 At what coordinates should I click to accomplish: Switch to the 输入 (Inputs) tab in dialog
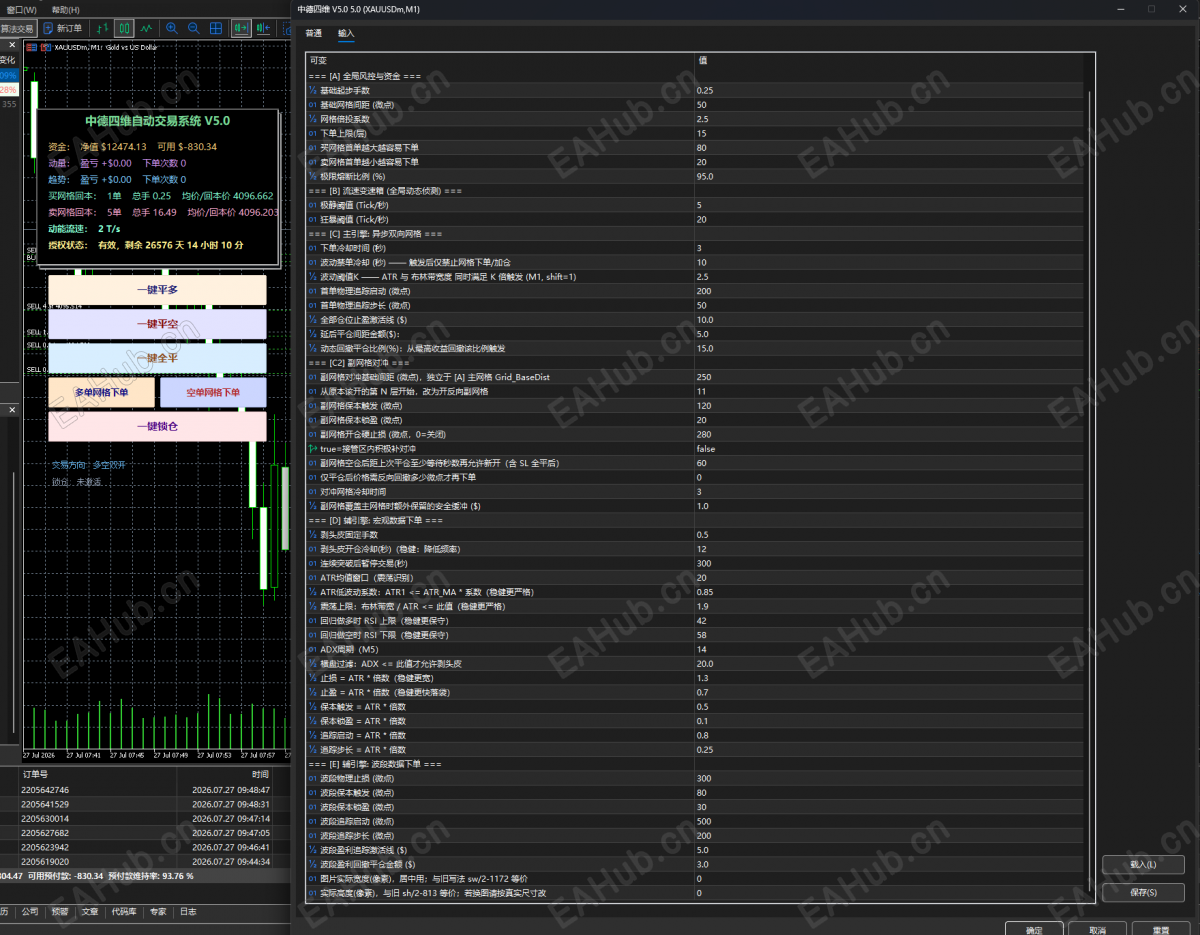(x=346, y=33)
